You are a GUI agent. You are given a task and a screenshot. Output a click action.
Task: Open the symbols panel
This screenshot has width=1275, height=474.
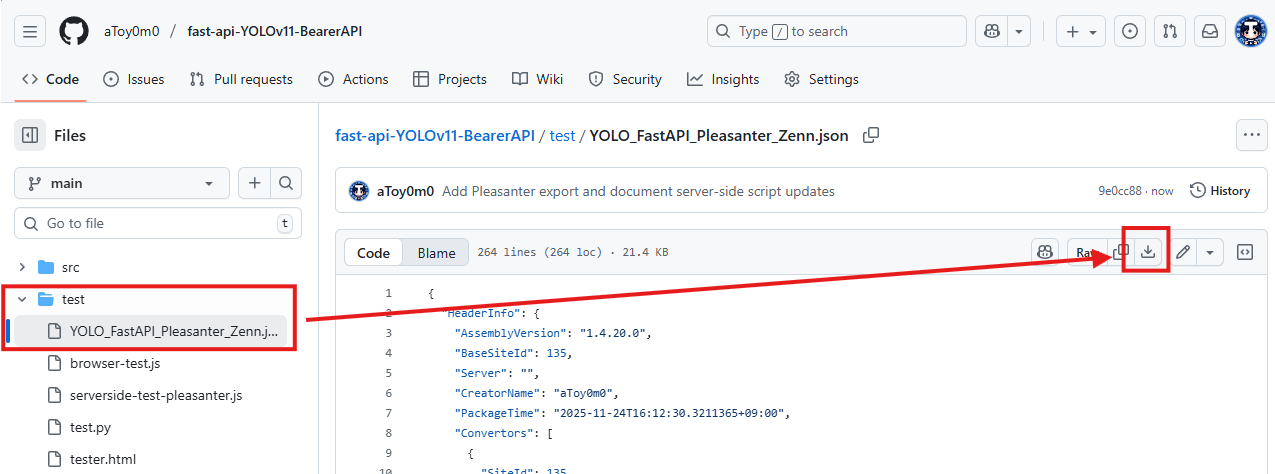[1245, 253]
